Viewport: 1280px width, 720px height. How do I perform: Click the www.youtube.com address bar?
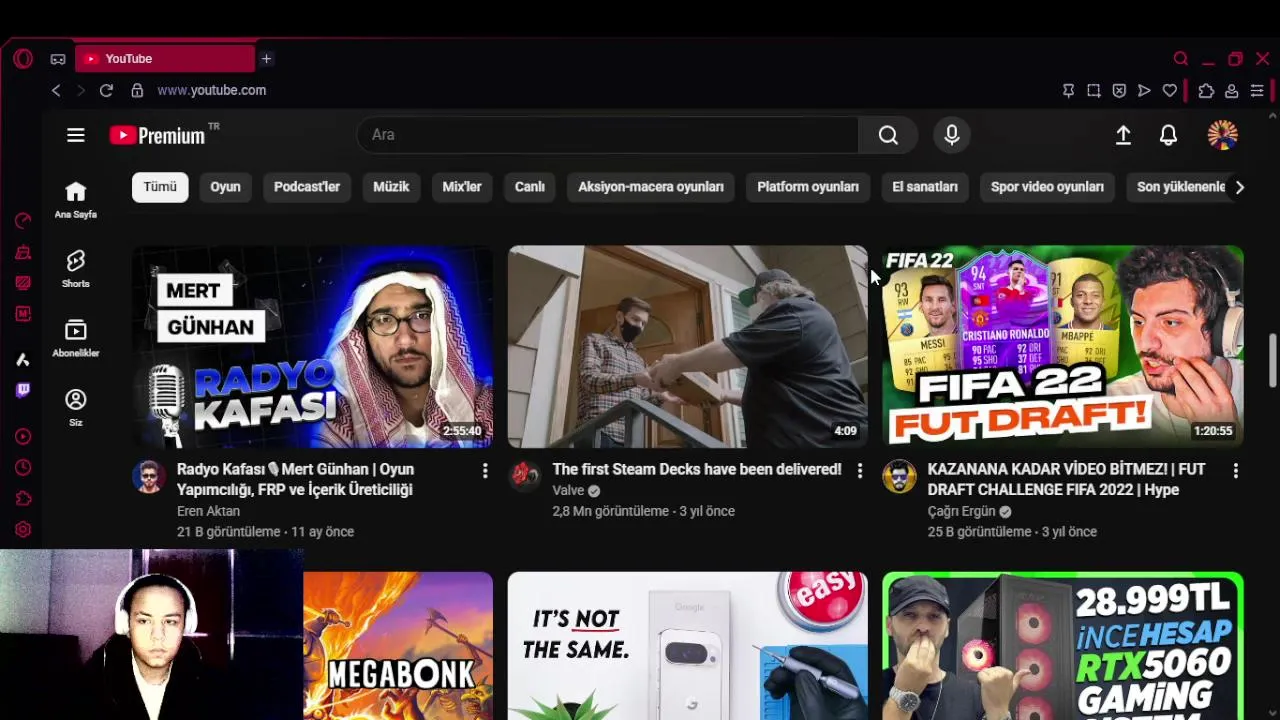[x=211, y=90]
